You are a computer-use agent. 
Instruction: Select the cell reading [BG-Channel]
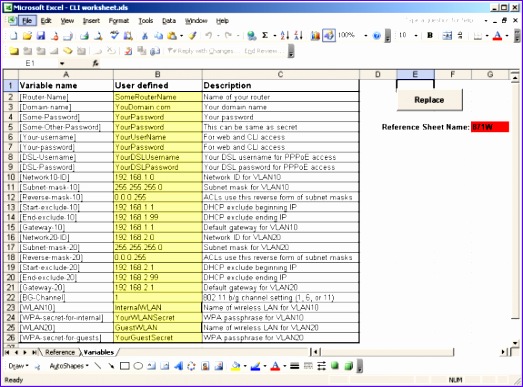point(66,298)
